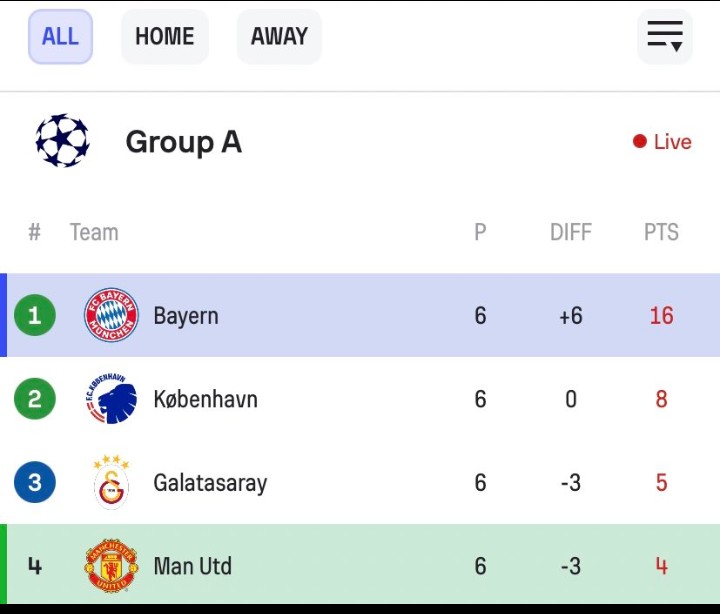Viewport: 720px width, 614px height.
Task: Select the Galatasaray team name
Action: pyautogui.click(x=210, y=484)
